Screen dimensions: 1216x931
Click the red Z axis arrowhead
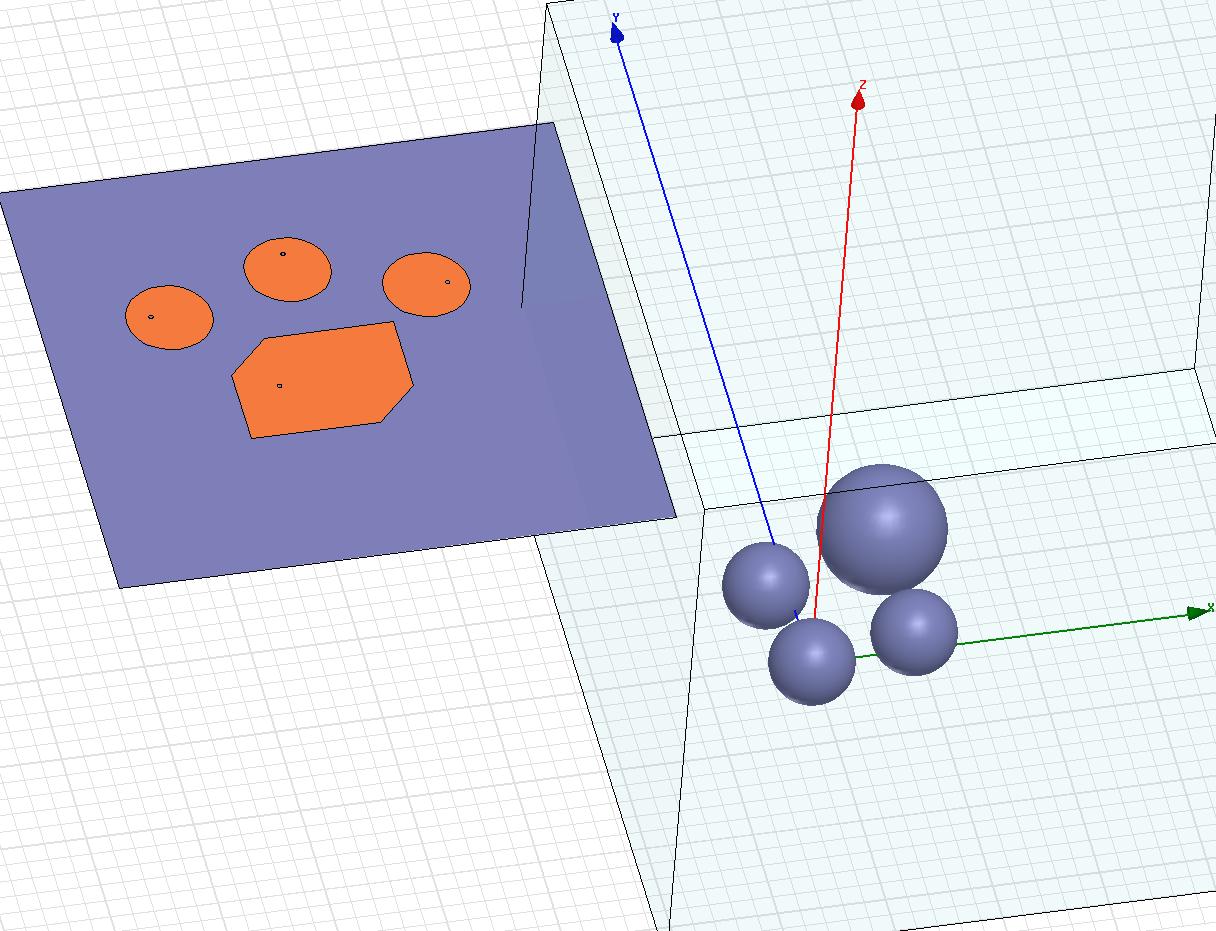pyautogui.click(x=858, y=100)
